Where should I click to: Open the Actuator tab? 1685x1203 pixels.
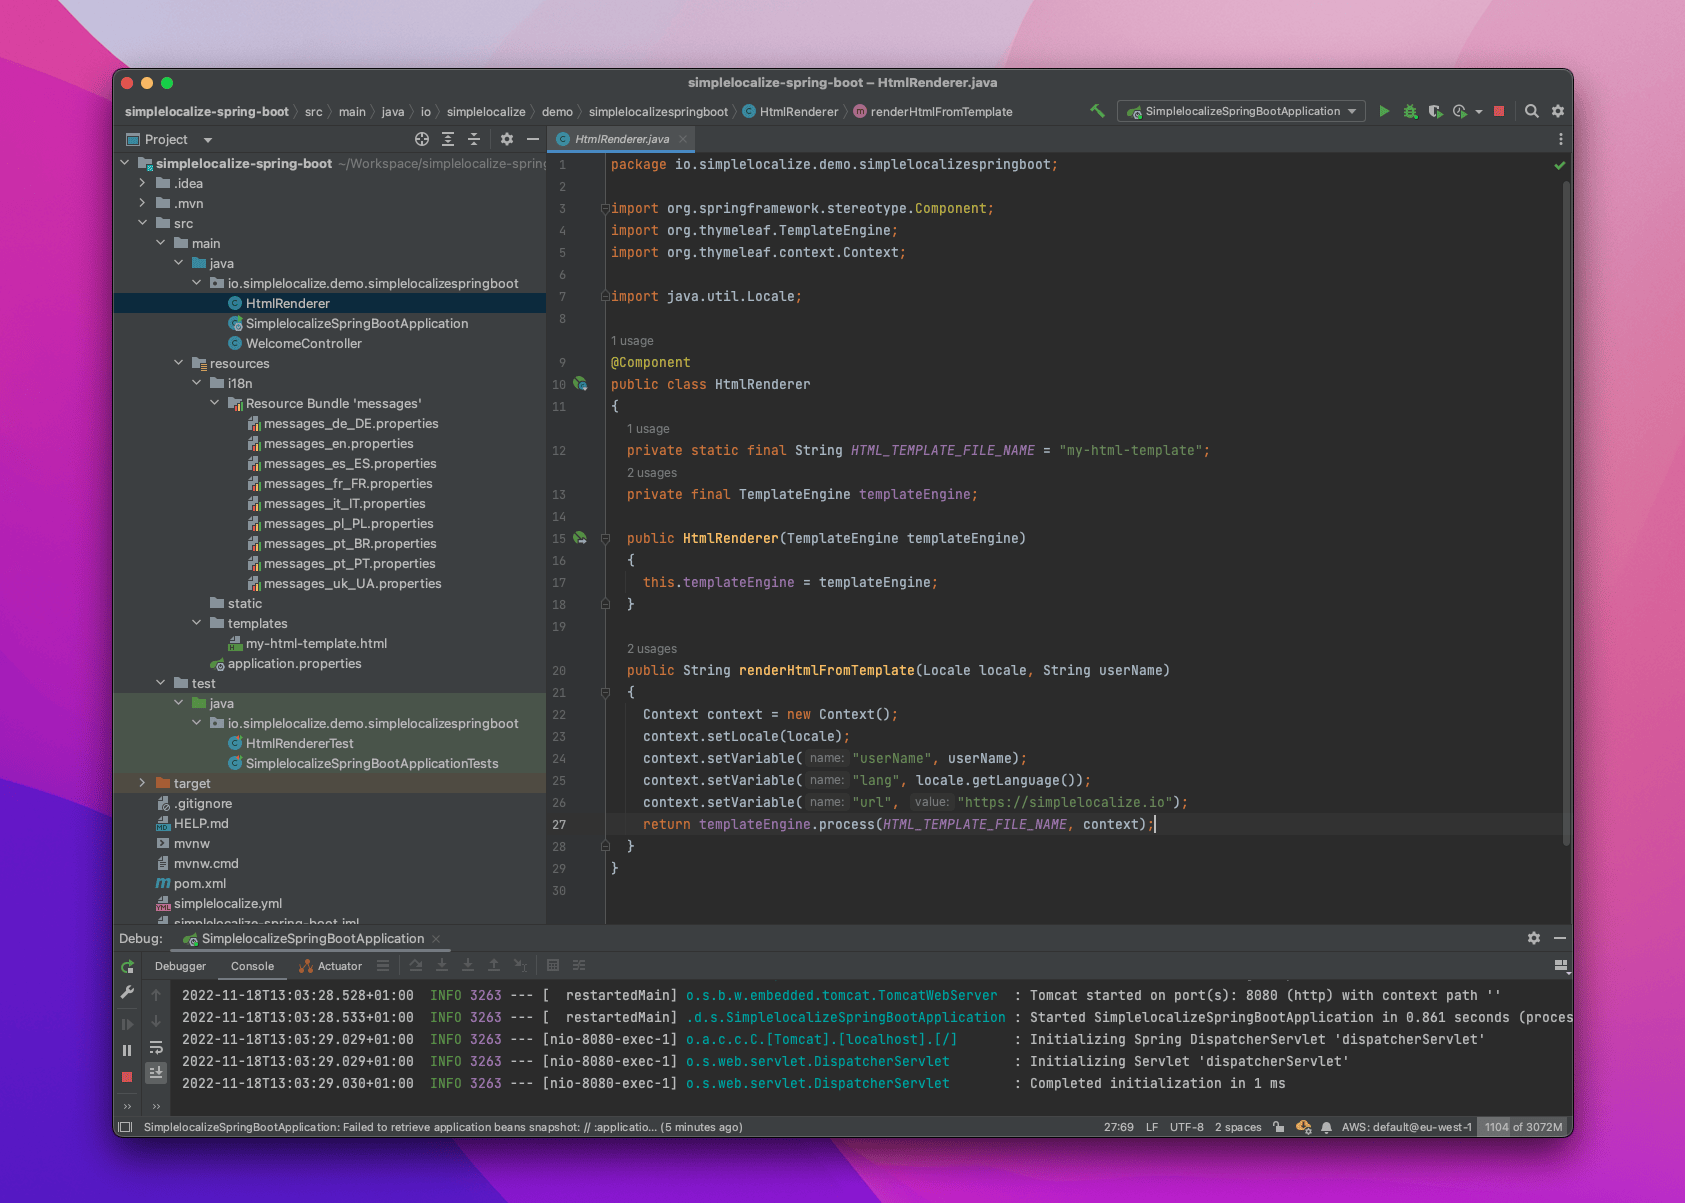(x=330, y=966)
